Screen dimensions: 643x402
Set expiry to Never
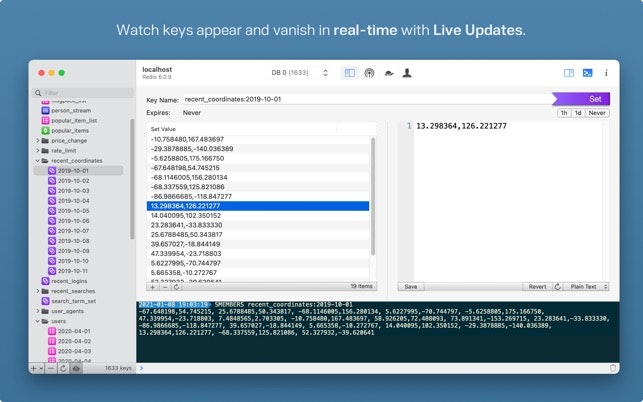point(597,113)
